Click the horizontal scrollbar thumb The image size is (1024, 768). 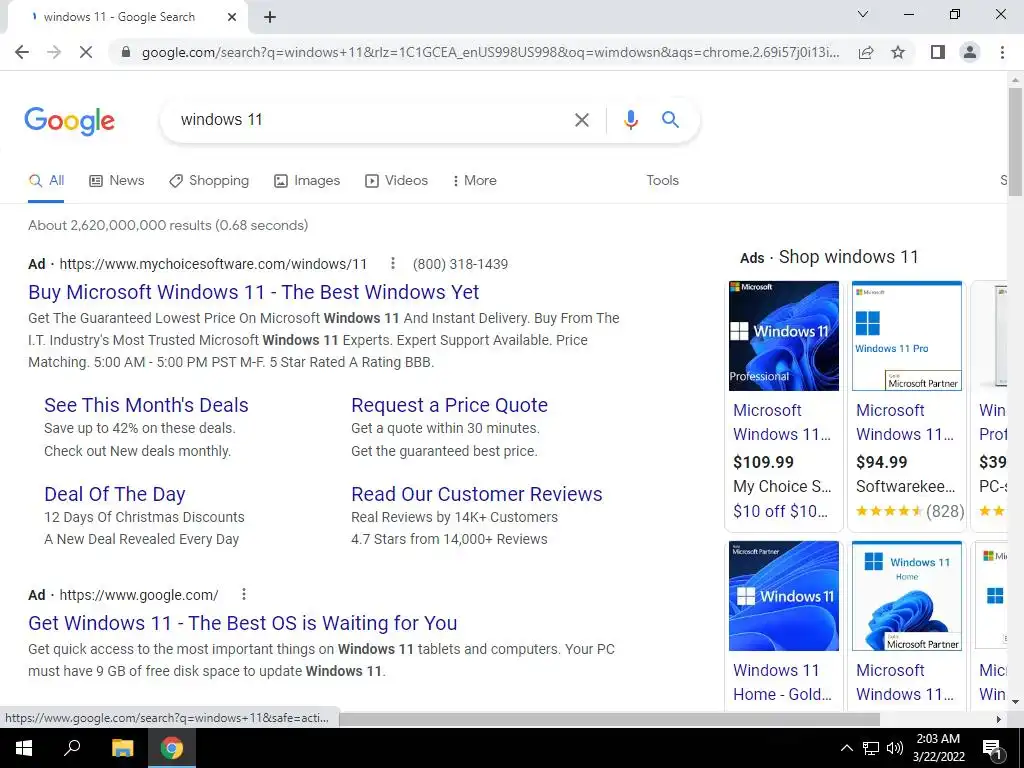point(609,719)
